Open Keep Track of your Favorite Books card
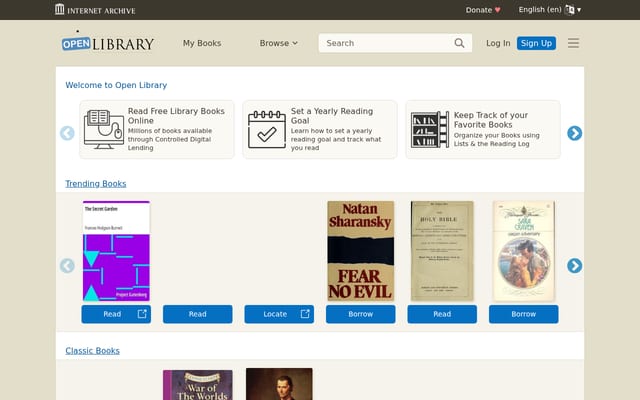 483,129
